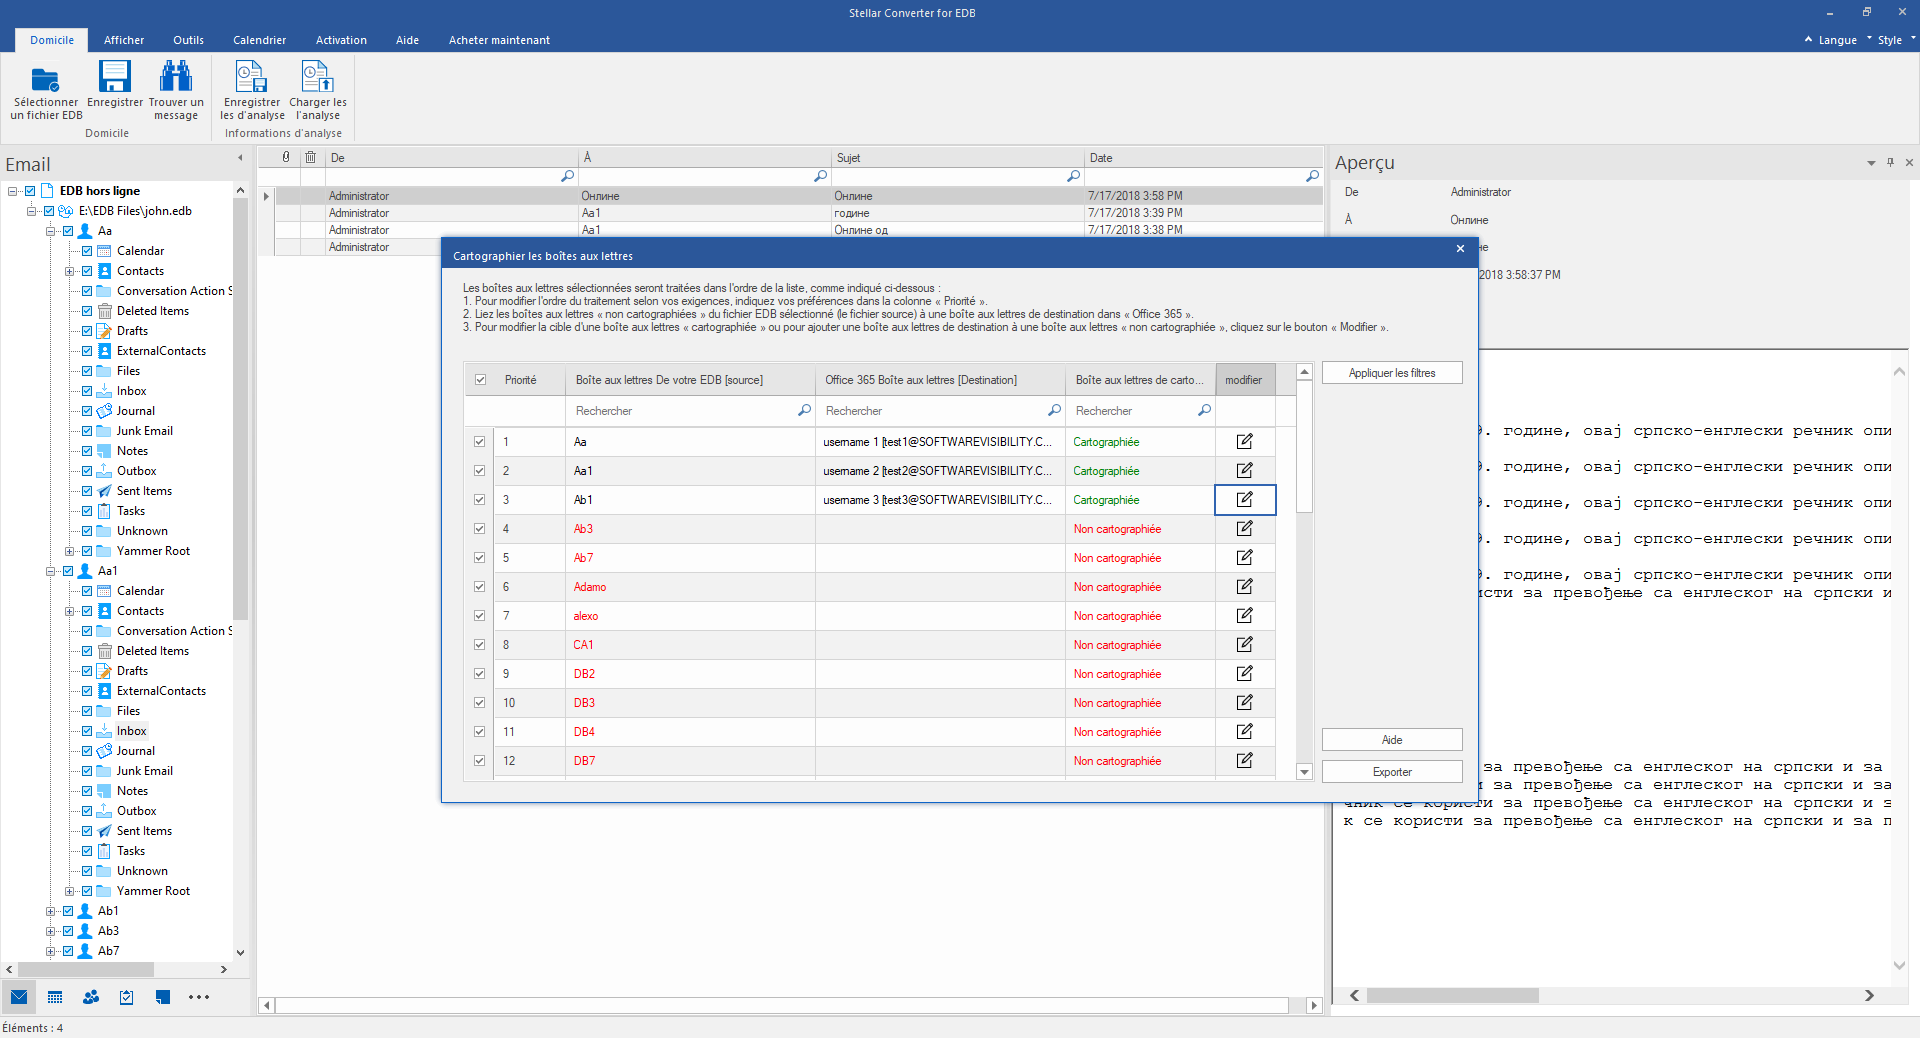
Task: Open the Contacts view icon in bottom bar
Action: (91, 997)
